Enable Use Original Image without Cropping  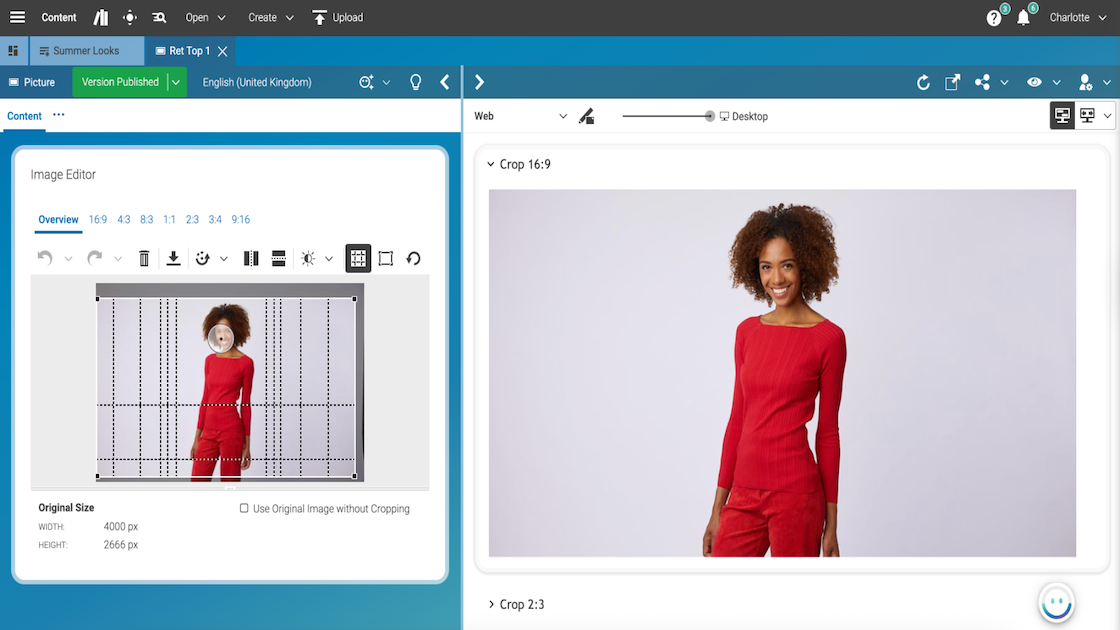[x=244, y=509]
